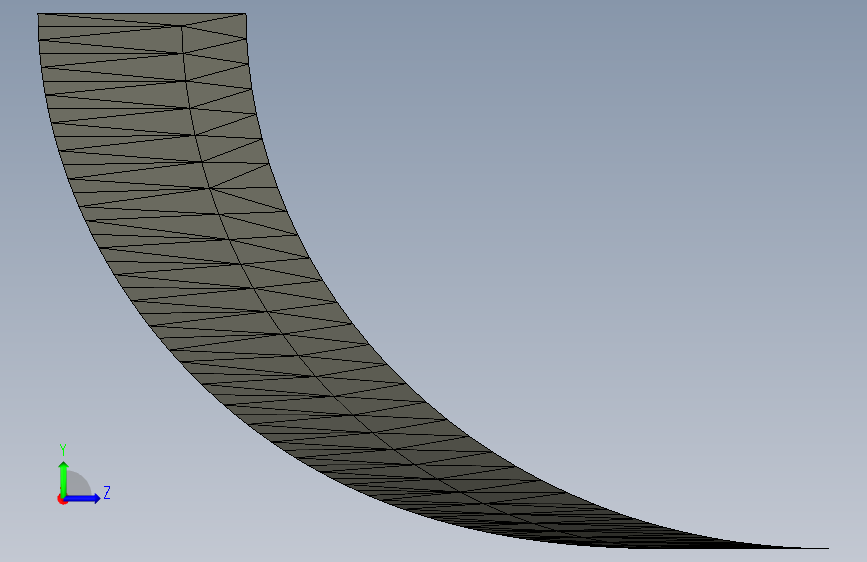The width and height of the screenshot is (867, 562).
Task: Click the blue Z axis arrow
Action: 83,498
